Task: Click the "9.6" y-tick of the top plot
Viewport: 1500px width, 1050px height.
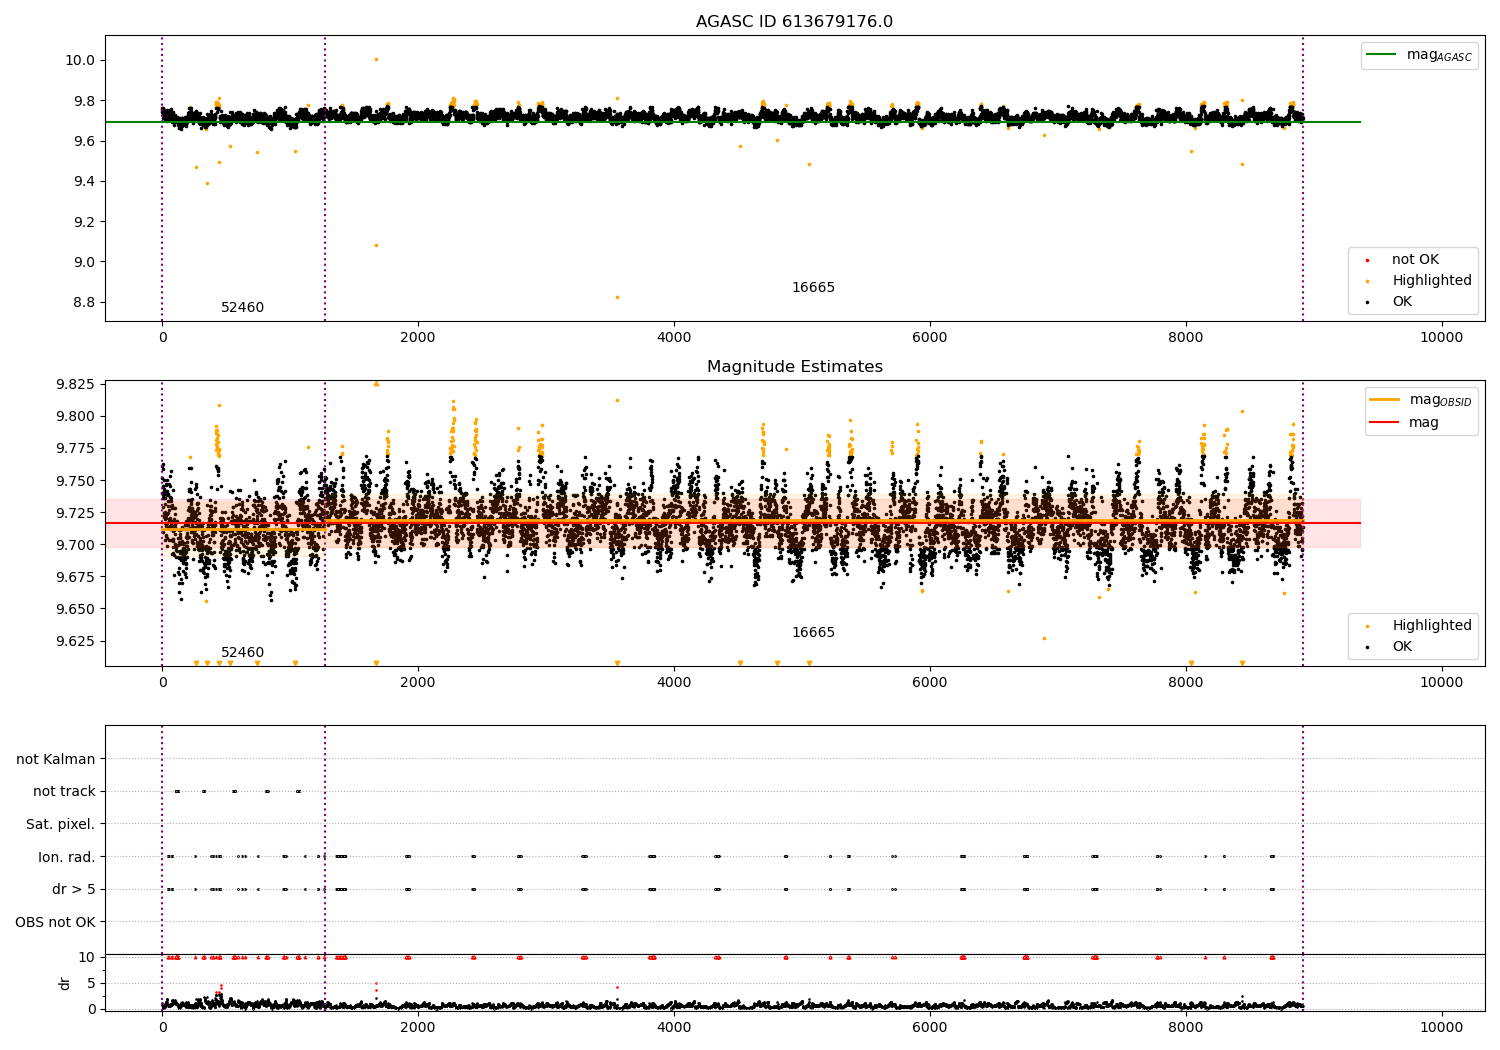Action: (x=84, y=141)
